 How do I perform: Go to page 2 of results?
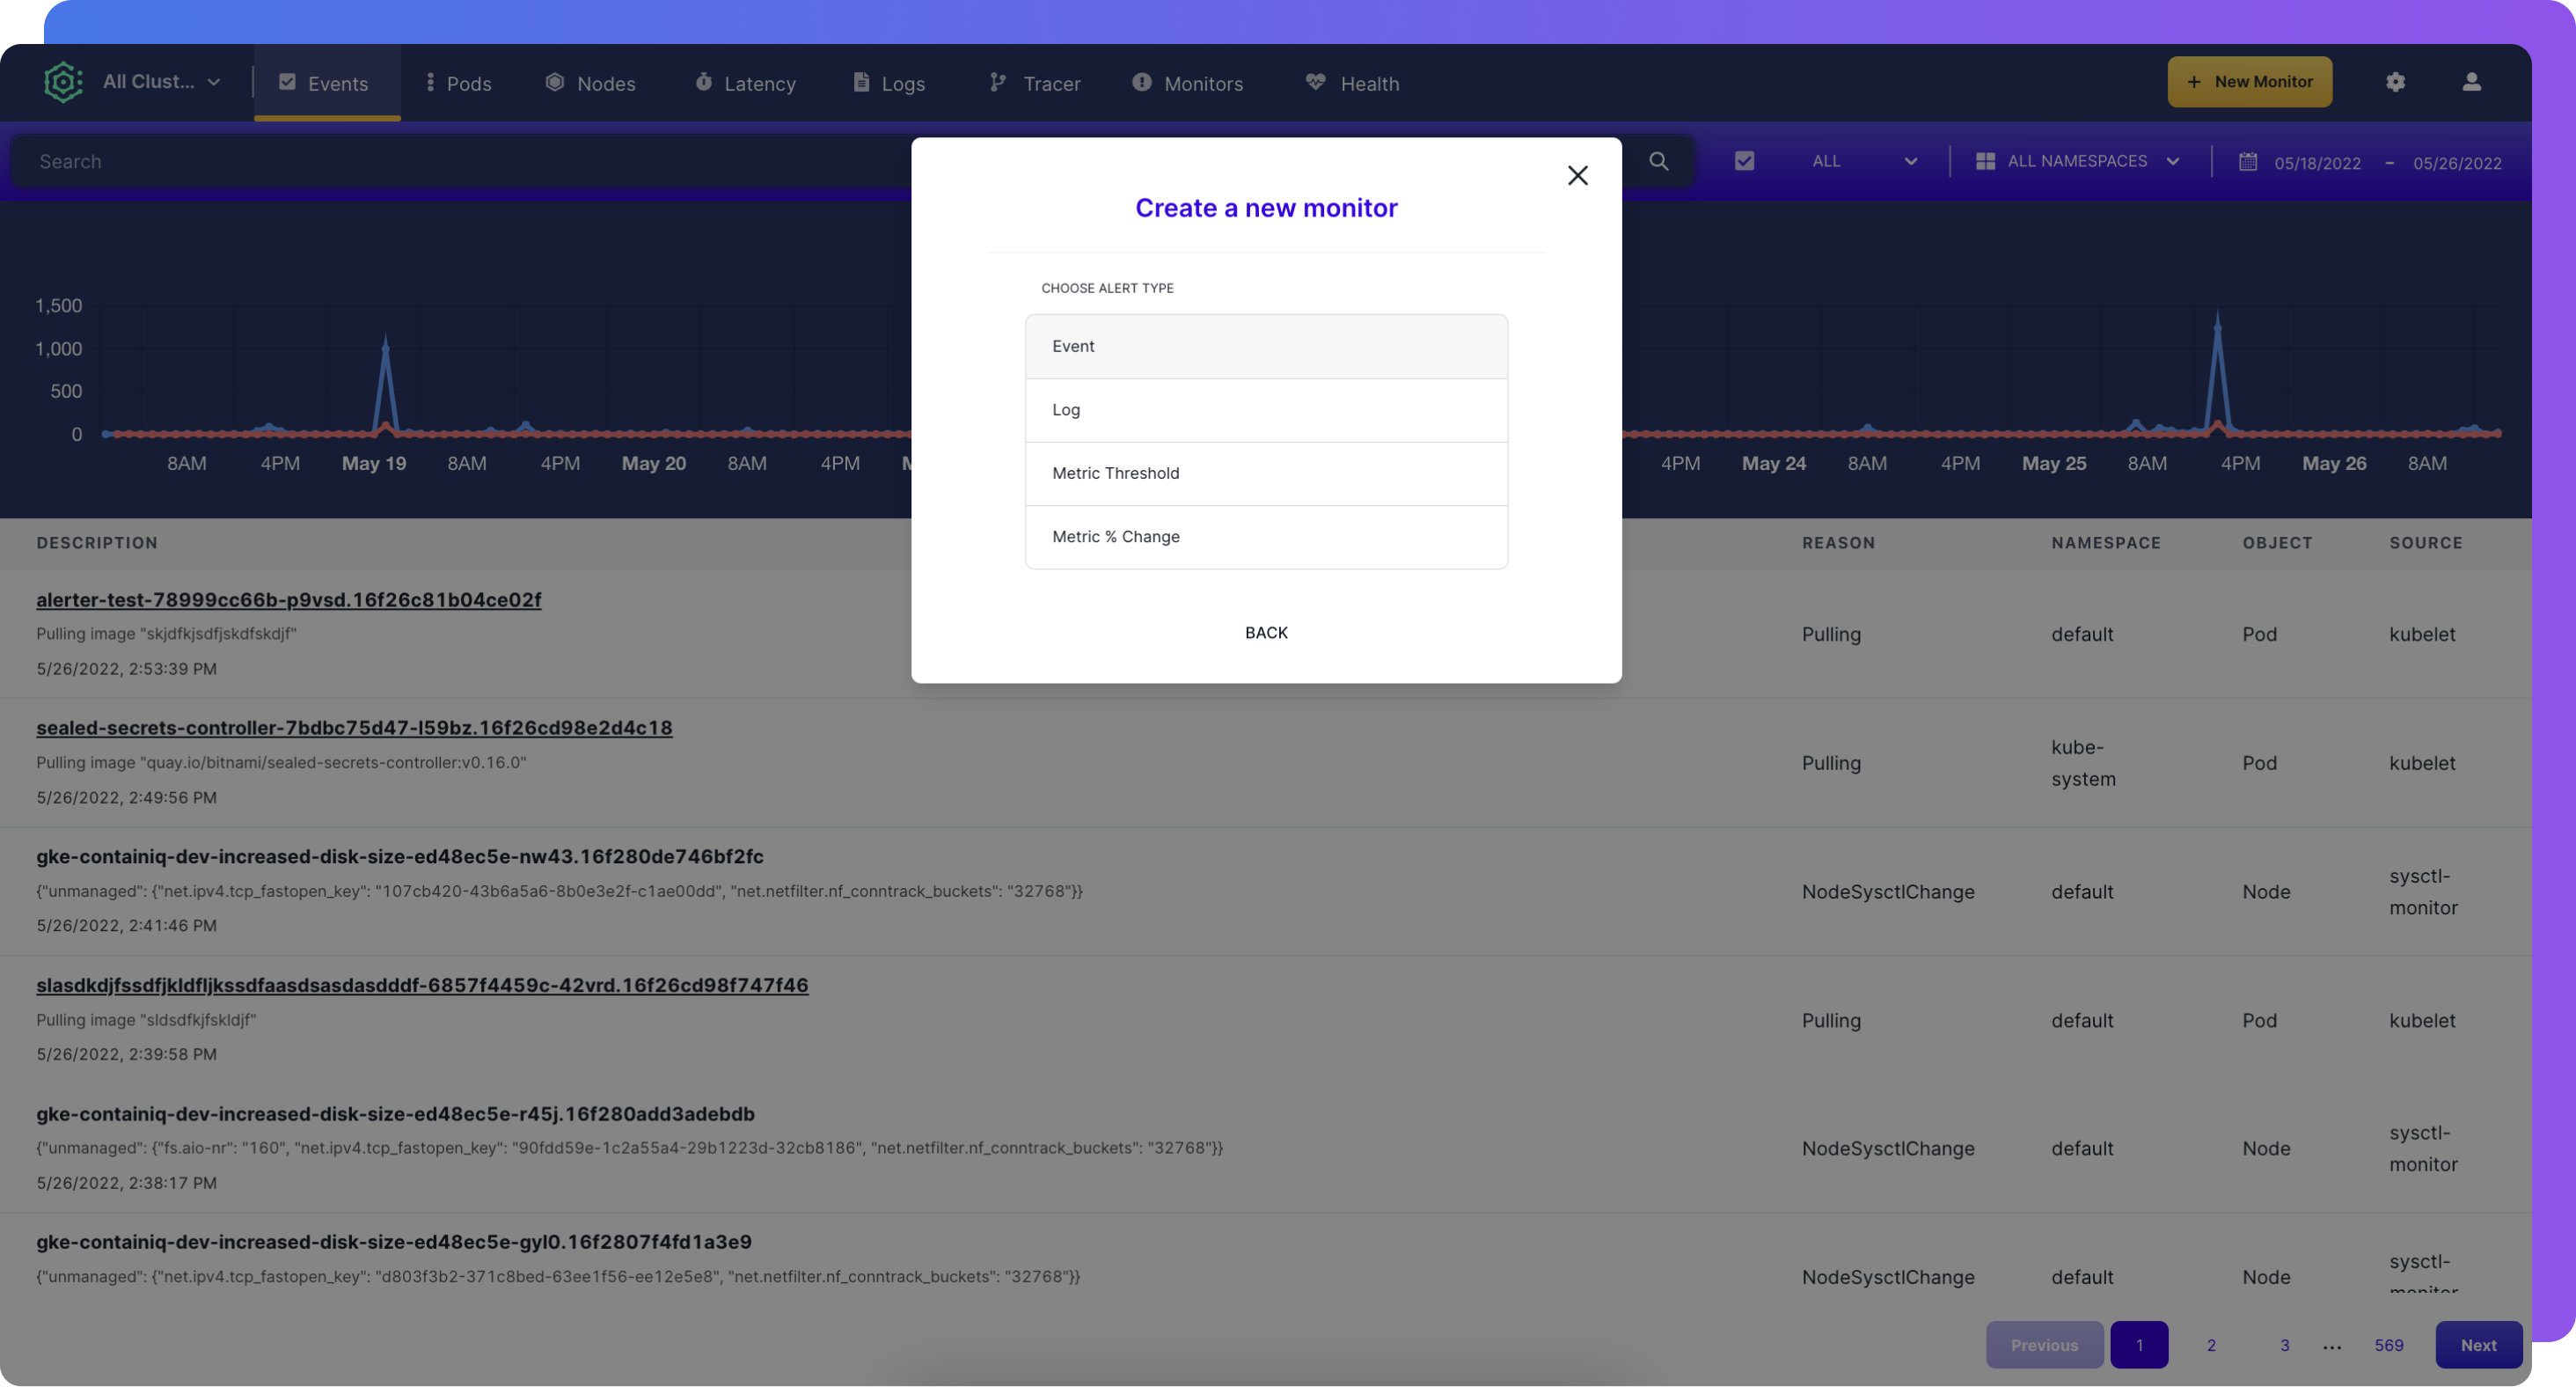pyautogui.click(x=2211, y=1345)
